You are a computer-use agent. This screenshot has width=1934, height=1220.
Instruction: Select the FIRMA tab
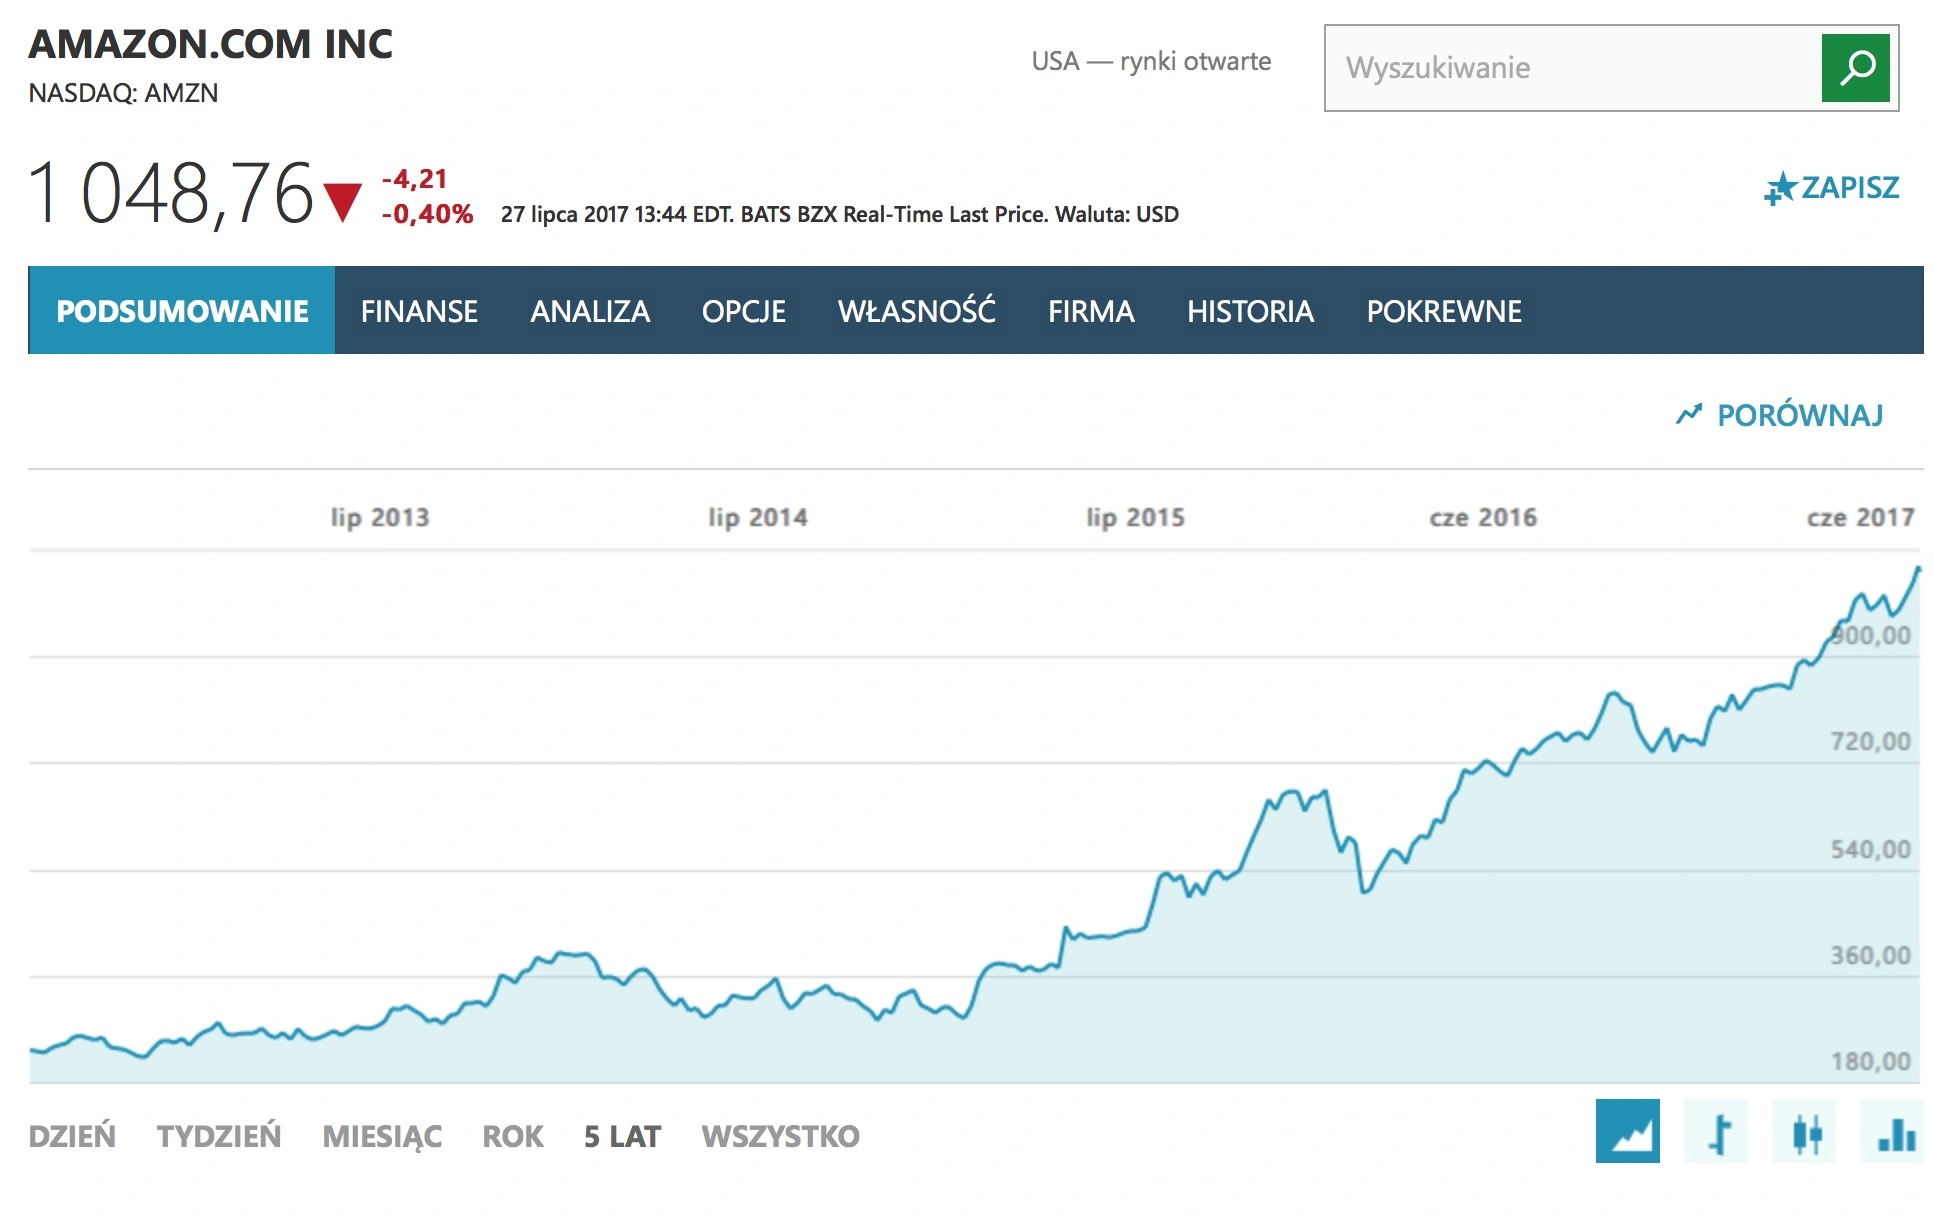1091,311
